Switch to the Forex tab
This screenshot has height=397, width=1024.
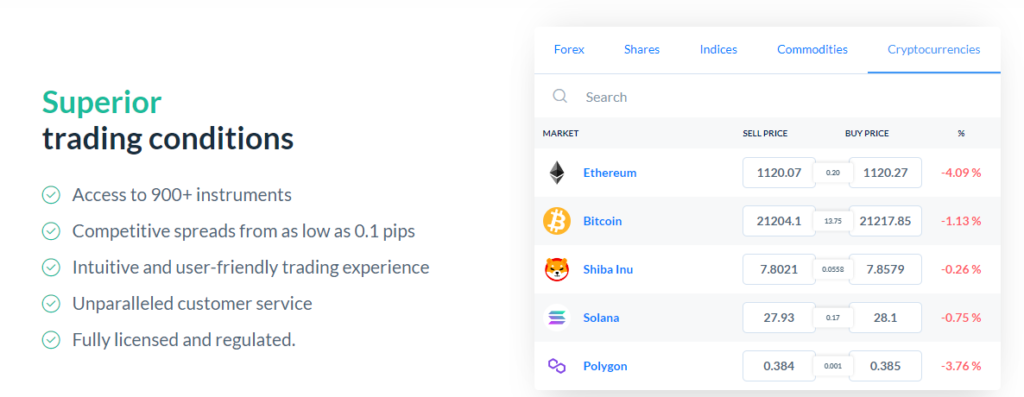tap(569, 50)
